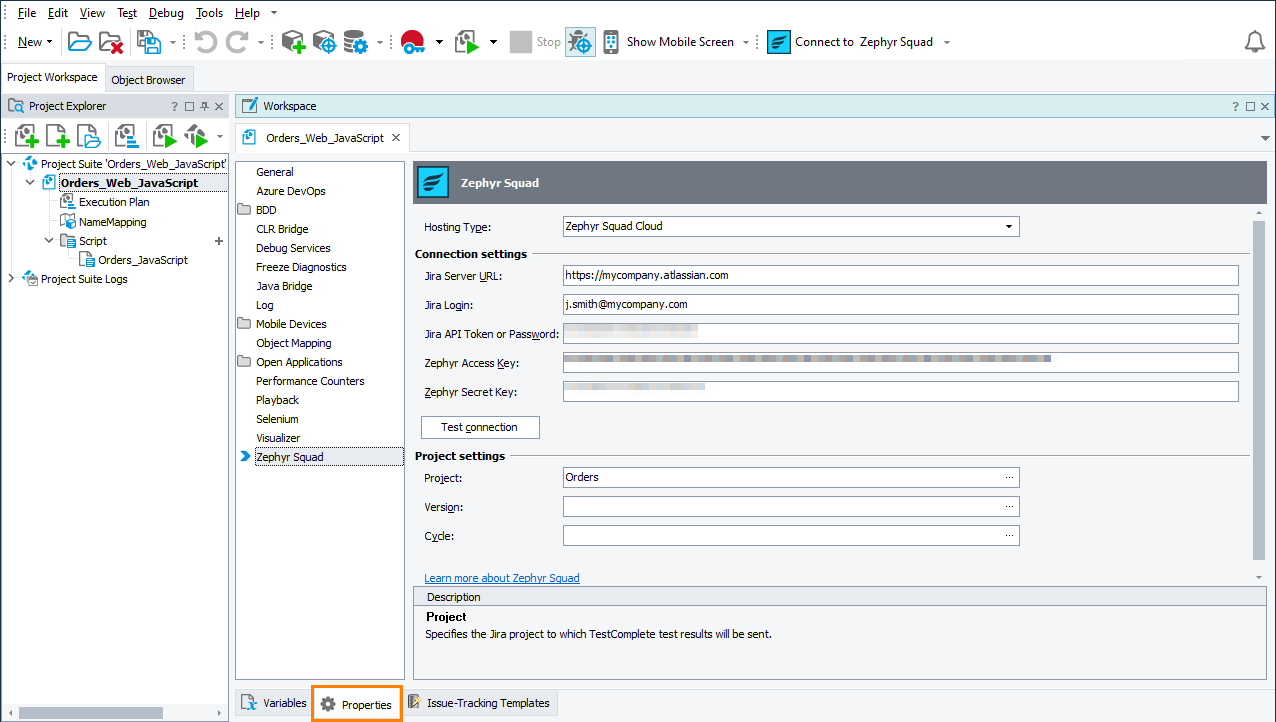Pin the Project Explorer panel
Image resolution: width=1276 pixels, height=722 pixels.
[x=204, y=105]
